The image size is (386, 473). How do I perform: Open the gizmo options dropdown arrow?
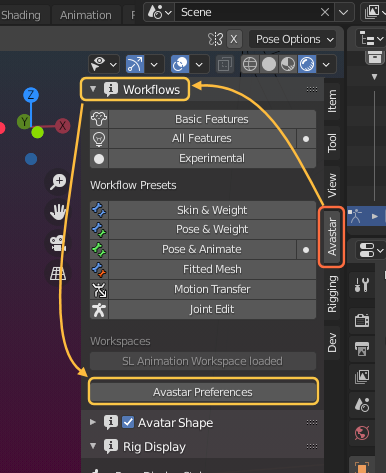154,64
